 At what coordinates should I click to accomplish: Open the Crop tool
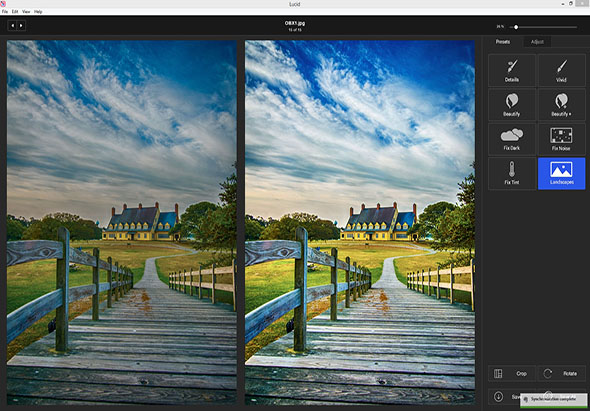click(512, 374)
